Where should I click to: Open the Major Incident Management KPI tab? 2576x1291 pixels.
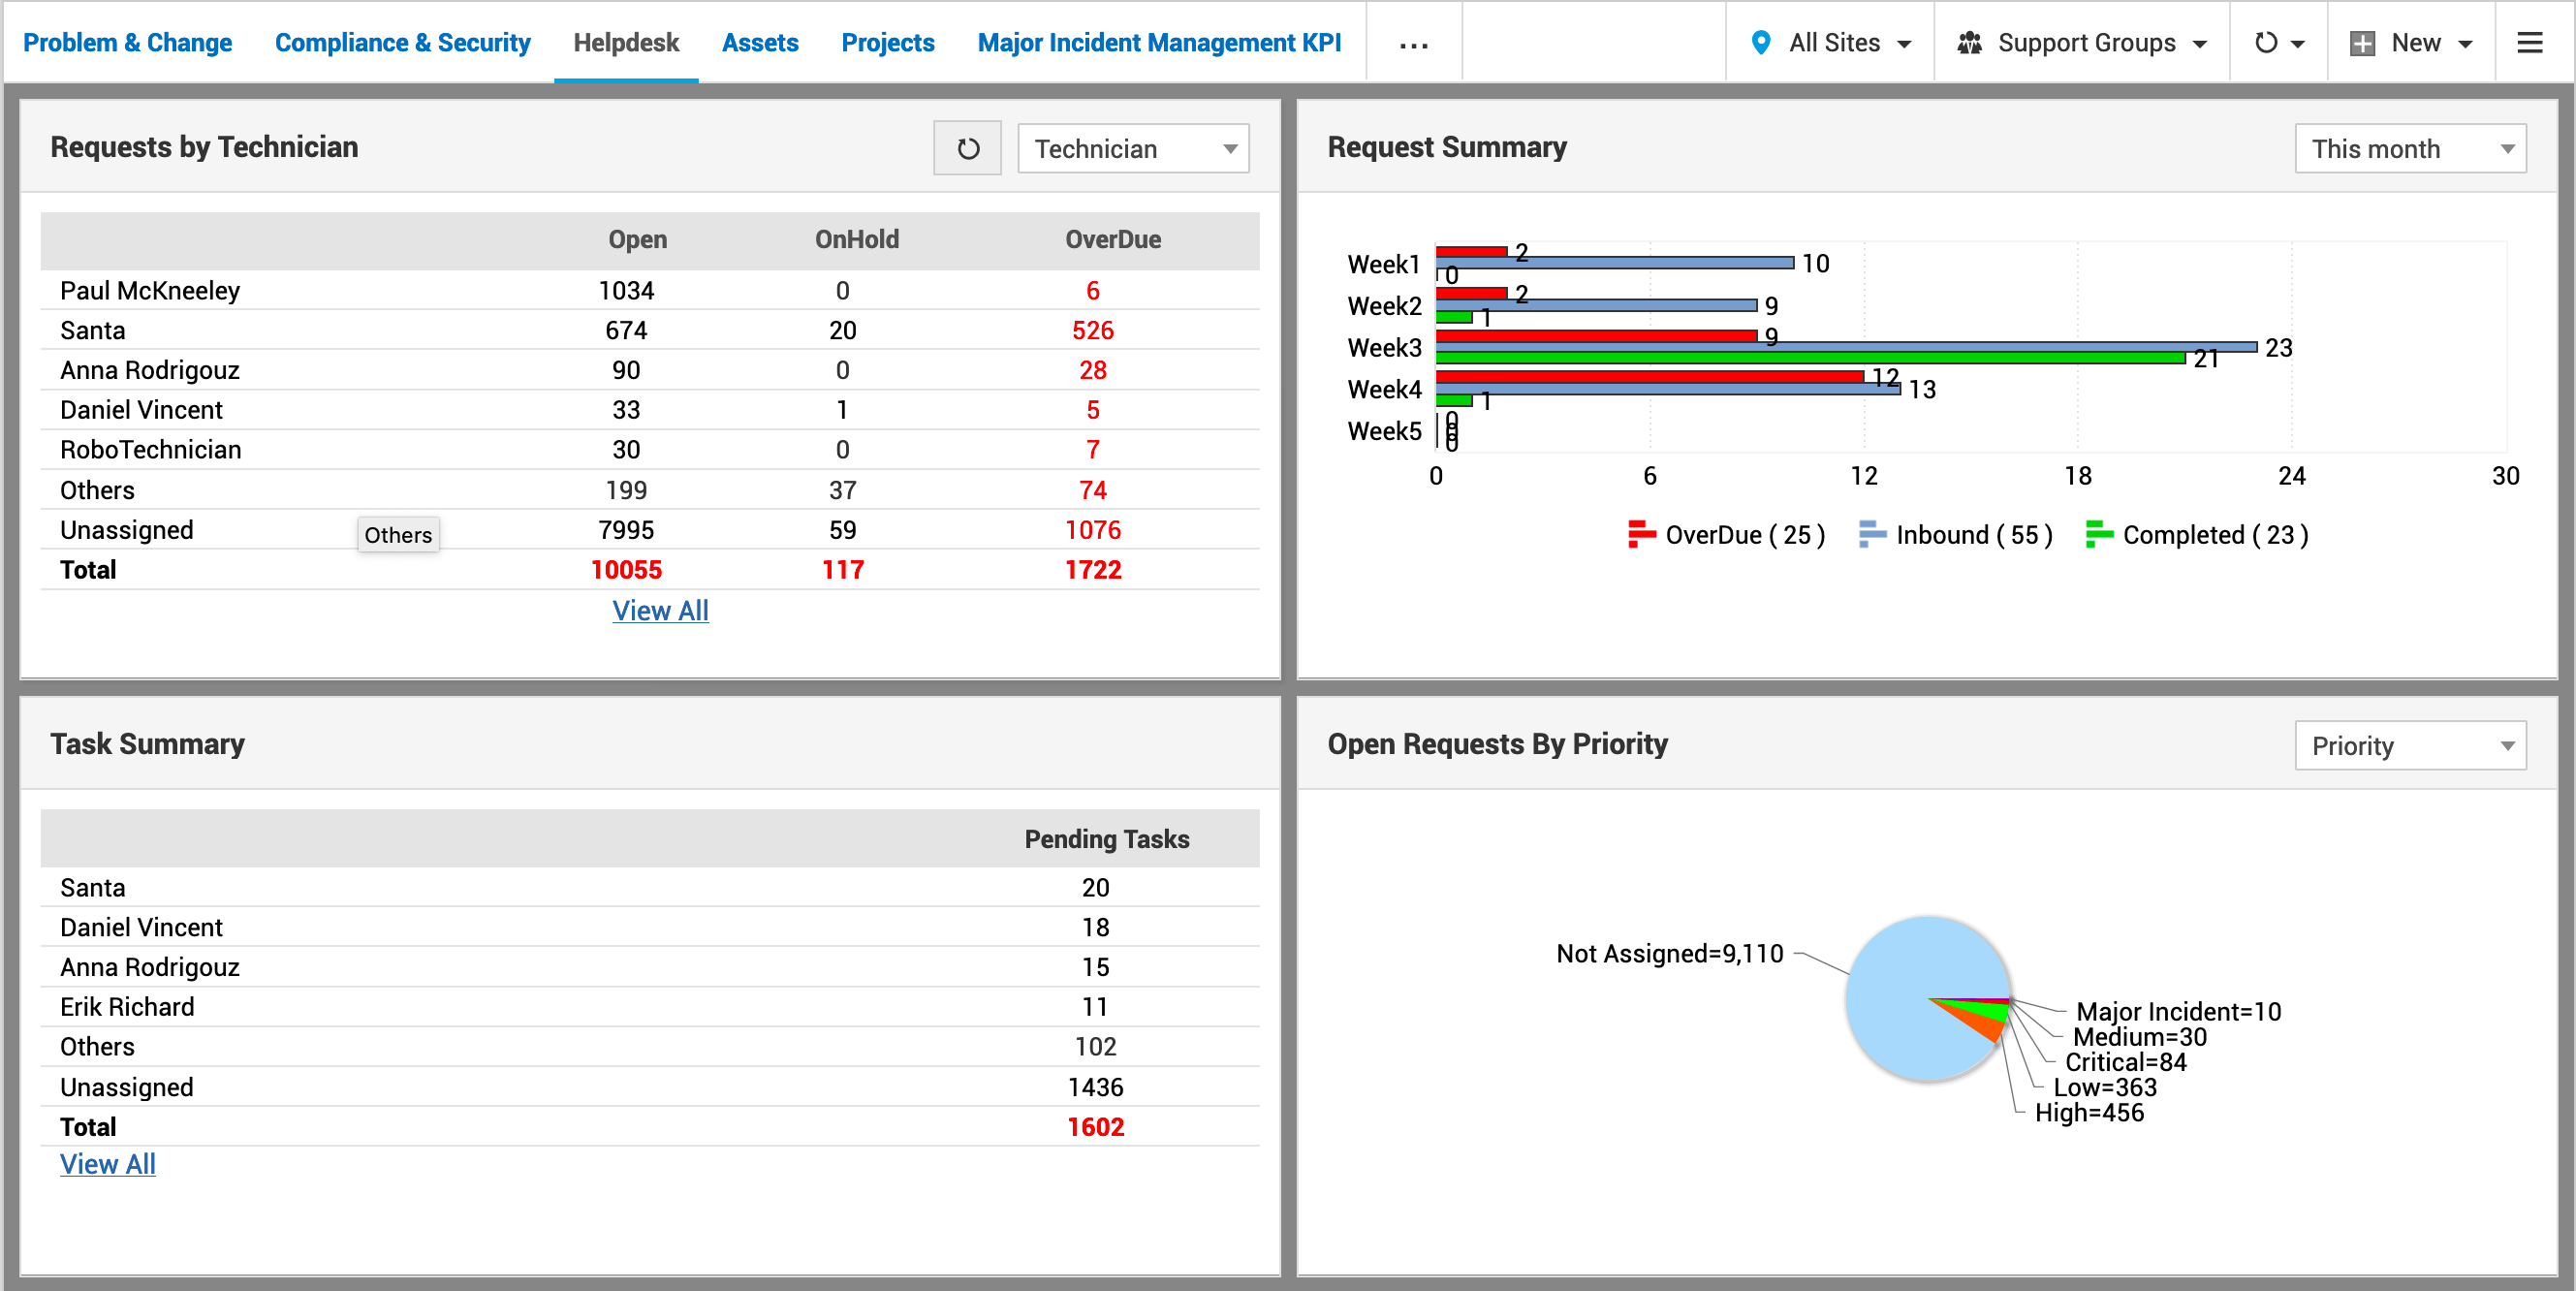[x=1159, y=42]
